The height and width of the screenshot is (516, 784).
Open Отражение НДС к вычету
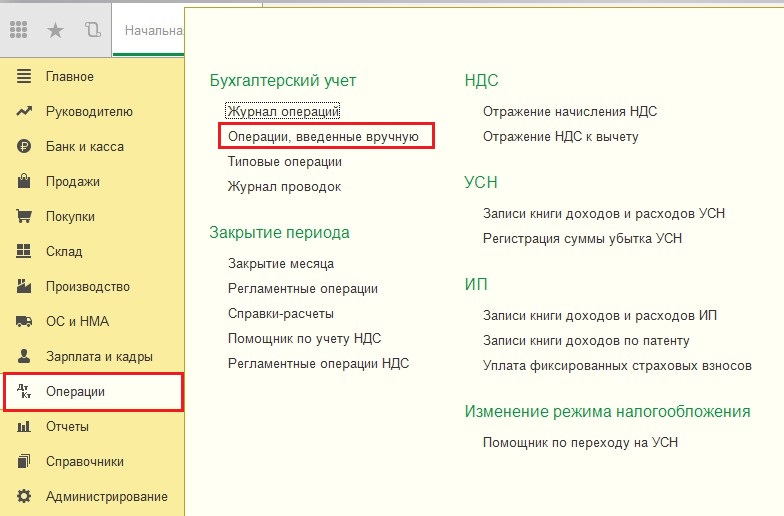(561, 136)
